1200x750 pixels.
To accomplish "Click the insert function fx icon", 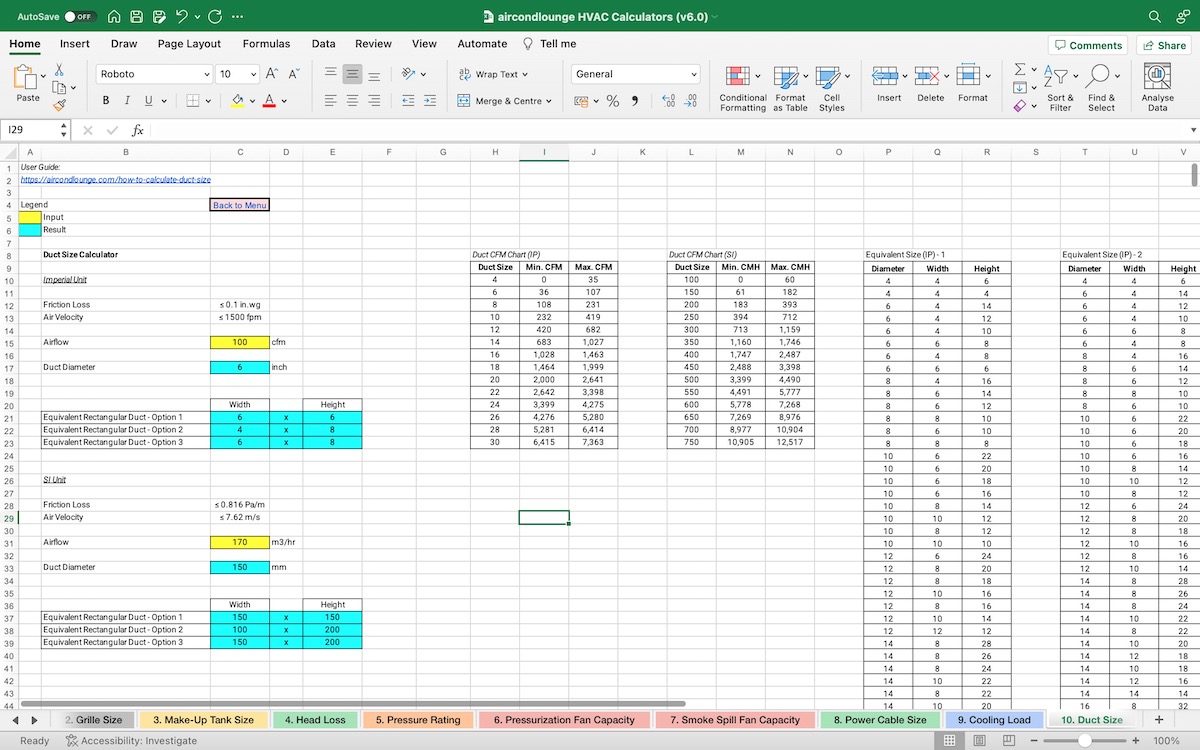I will (x=138, y=130).
